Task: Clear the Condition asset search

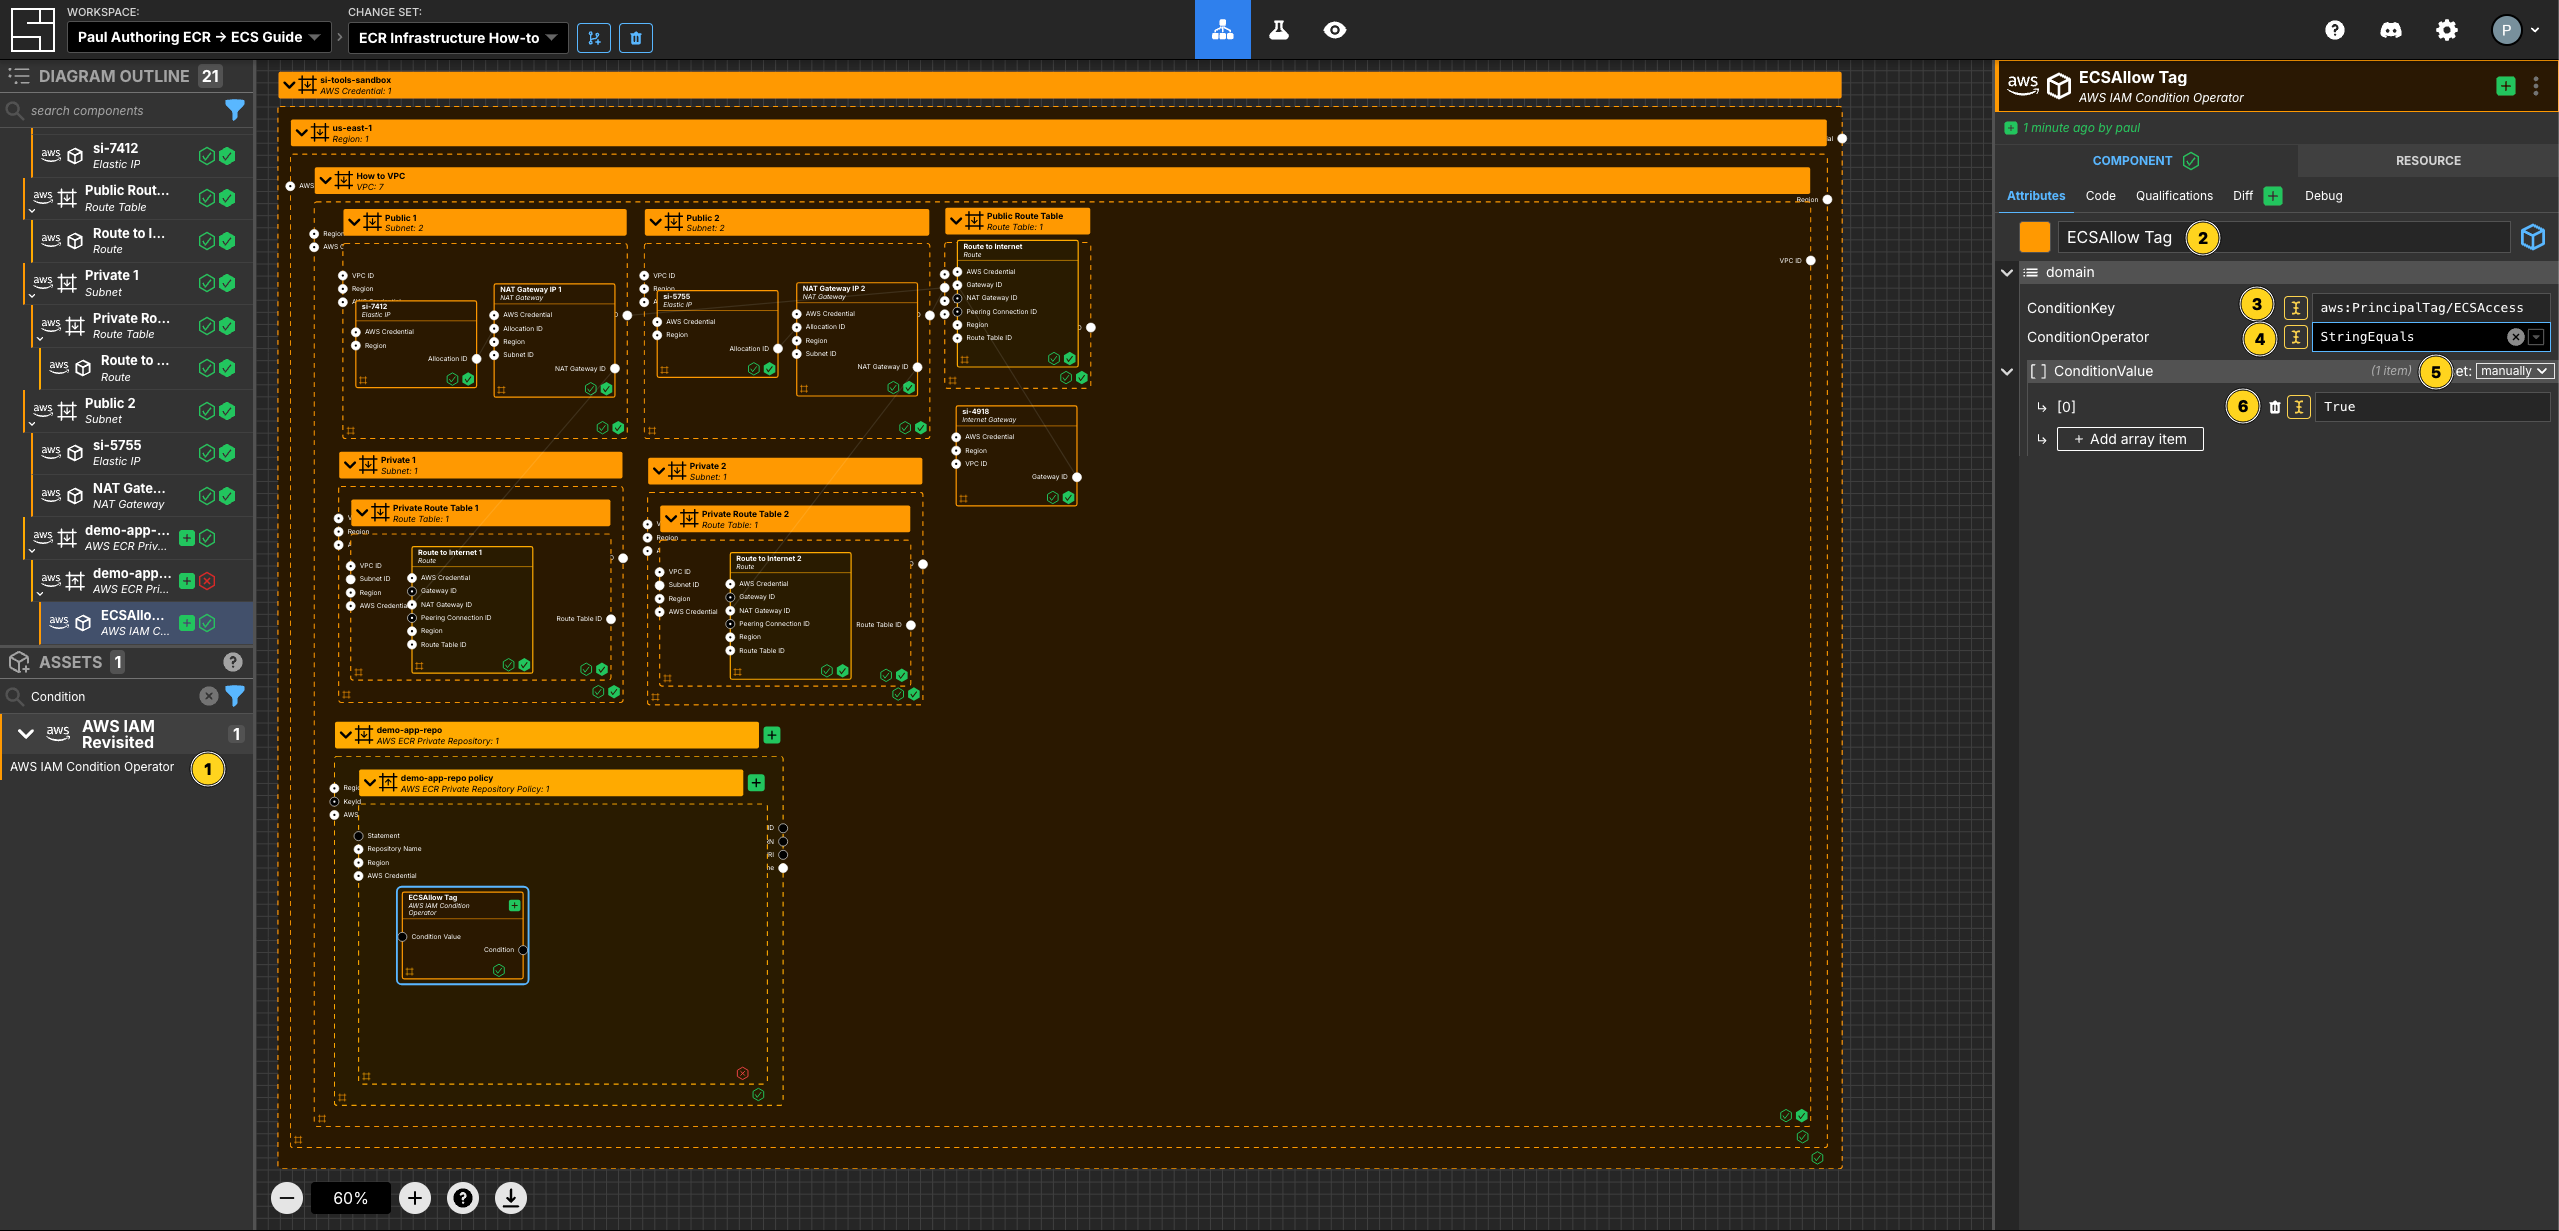Action: 208,696
